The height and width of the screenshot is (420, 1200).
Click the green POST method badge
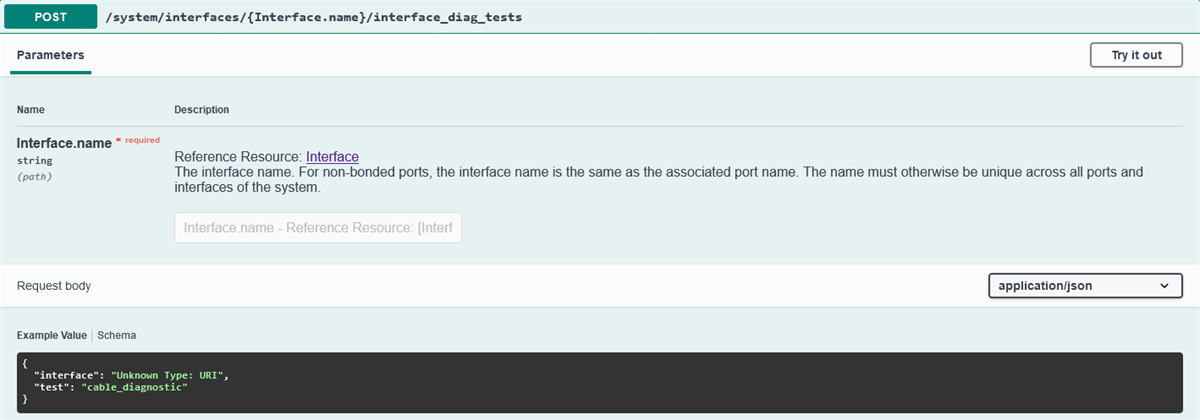pos(50,17)
